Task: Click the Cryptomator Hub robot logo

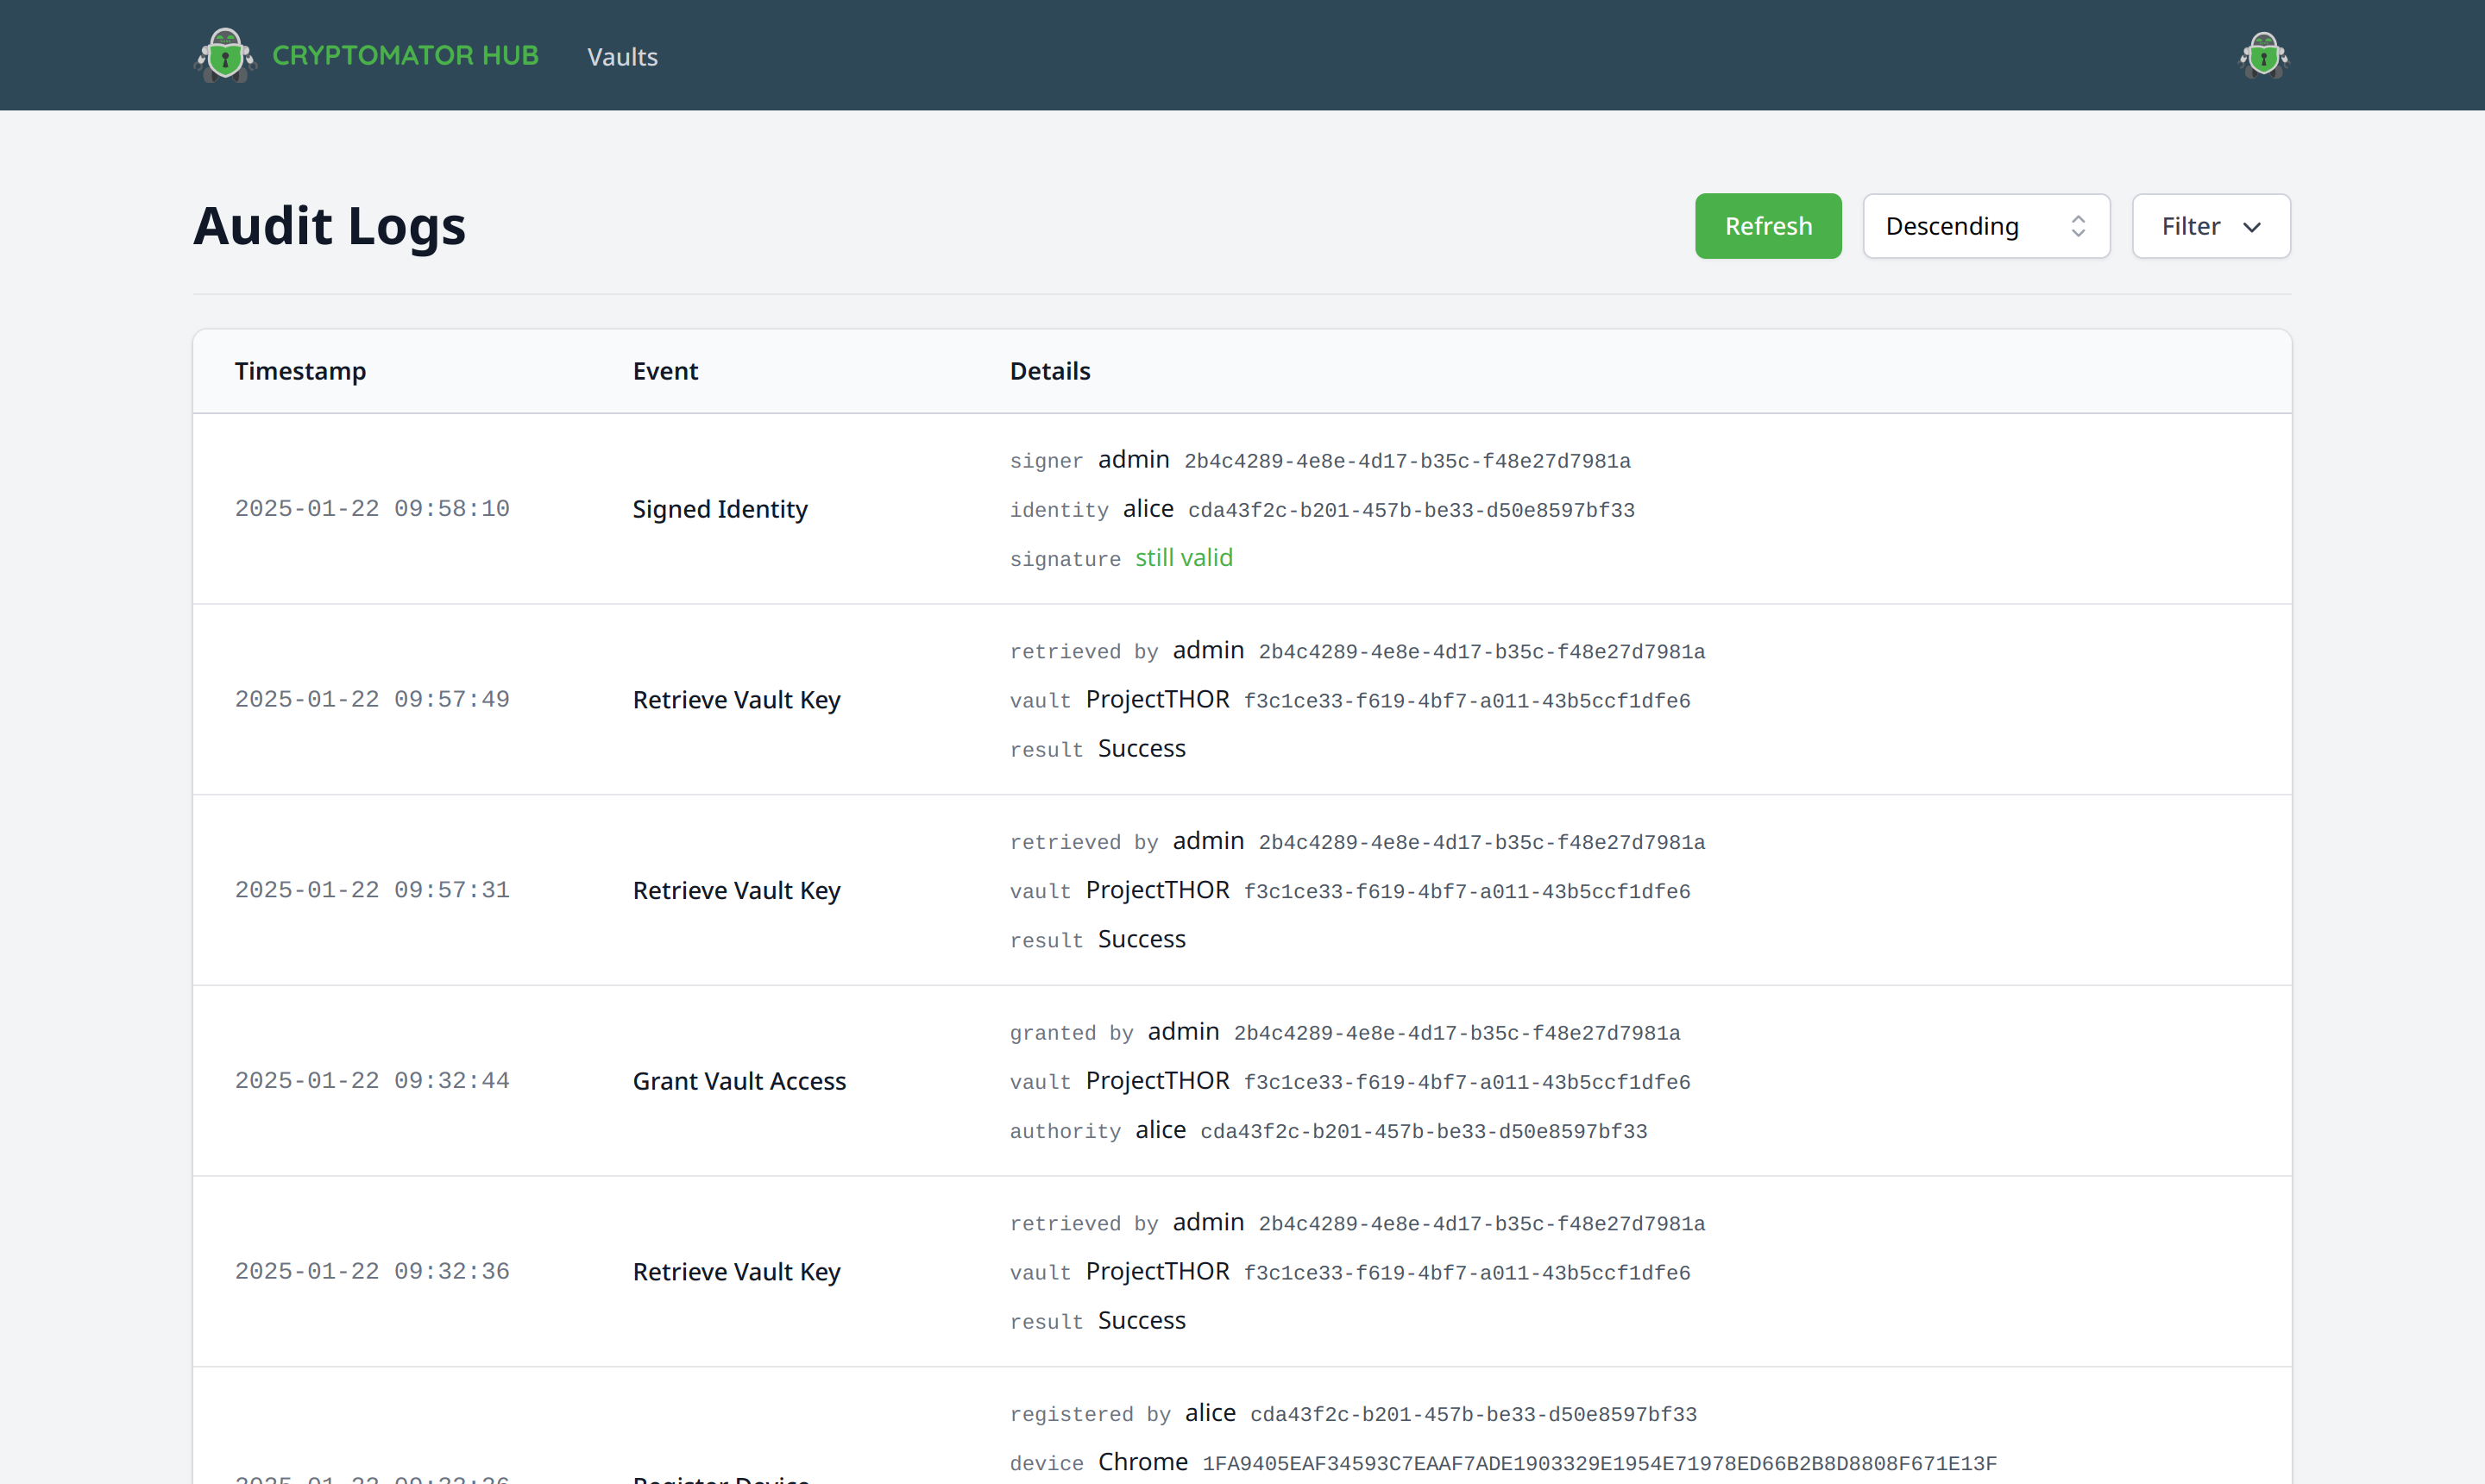Action: coord(225,55)
